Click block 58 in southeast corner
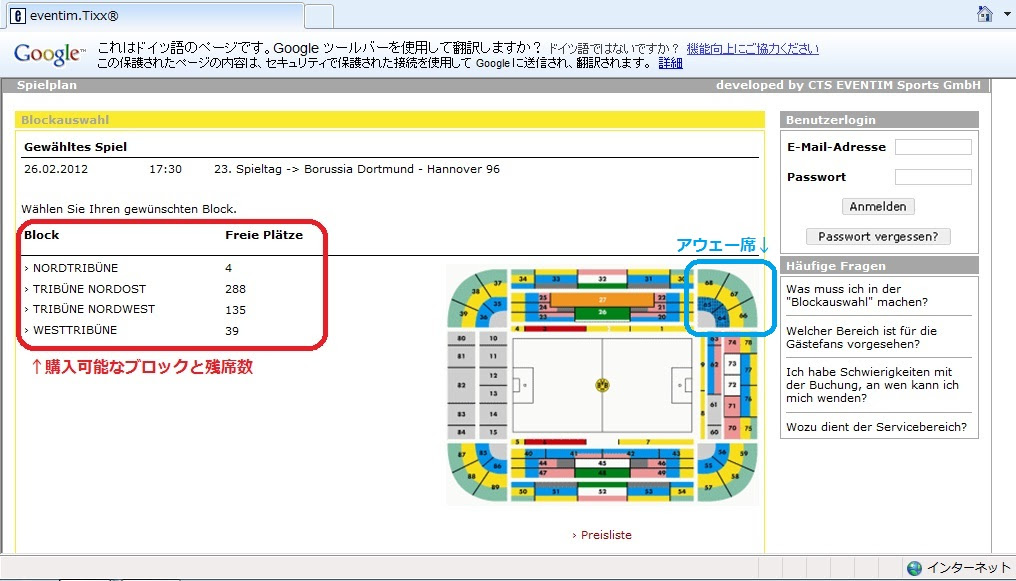The image size is (1016, 581). (x=735, y=476)
